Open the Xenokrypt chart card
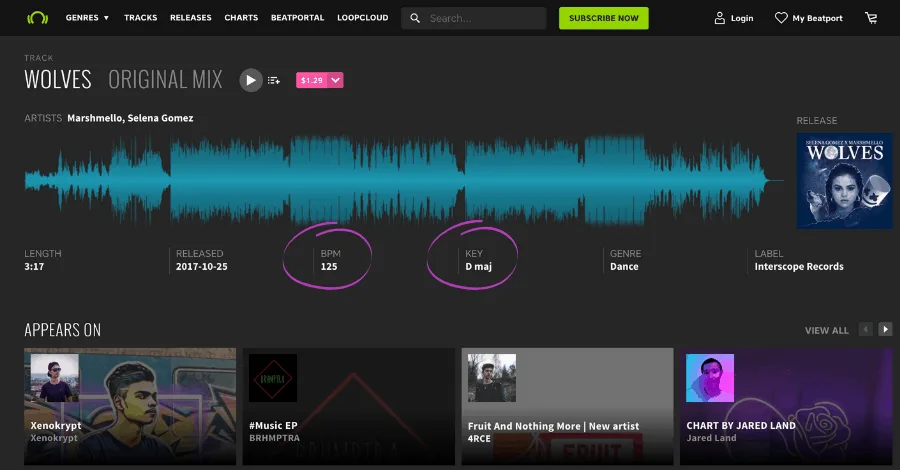Image resolution: width=900 pixels, height=470 pixels. coord(130,406)
